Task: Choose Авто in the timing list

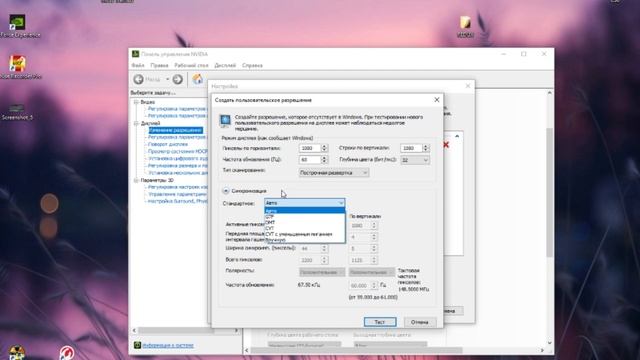Action: 304,211
